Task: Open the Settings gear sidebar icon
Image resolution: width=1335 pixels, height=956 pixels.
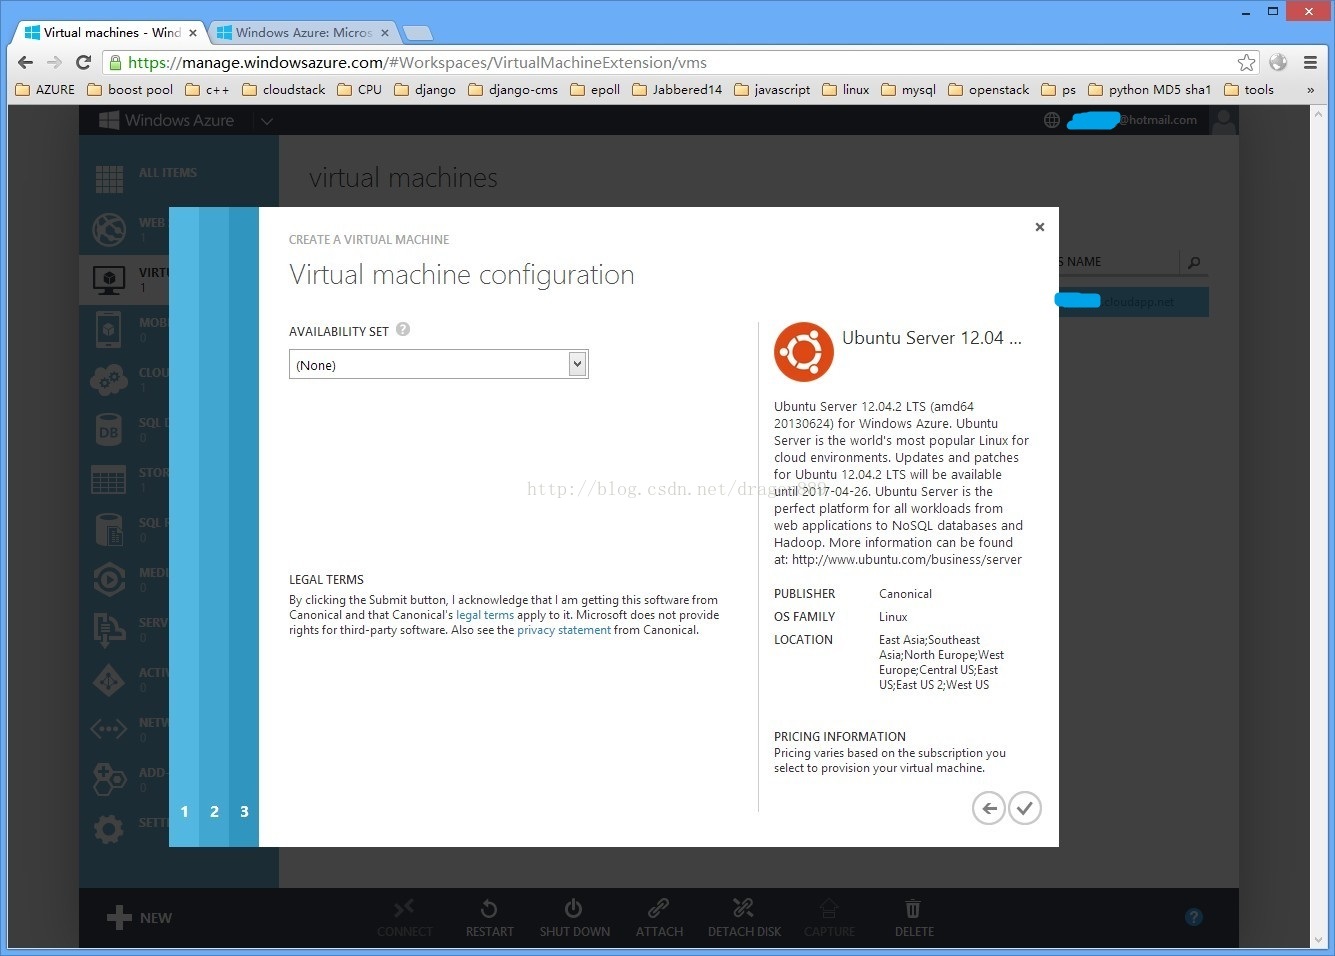Action: point(109,829)
